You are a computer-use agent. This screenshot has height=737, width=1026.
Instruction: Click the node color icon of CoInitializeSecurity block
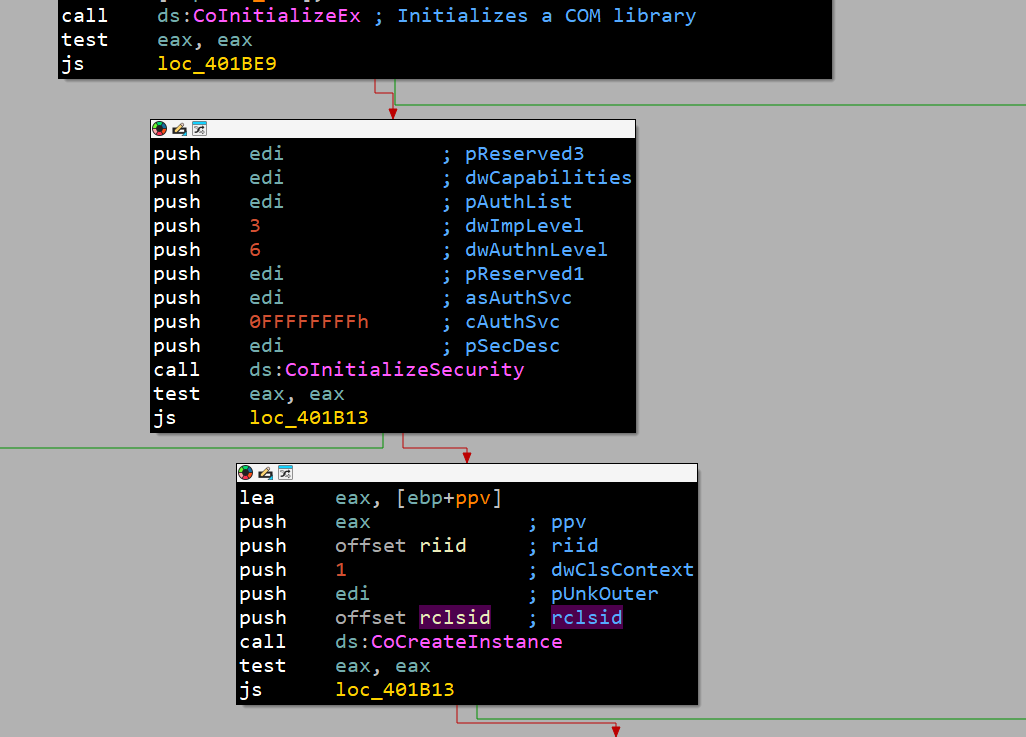(160, 129)
